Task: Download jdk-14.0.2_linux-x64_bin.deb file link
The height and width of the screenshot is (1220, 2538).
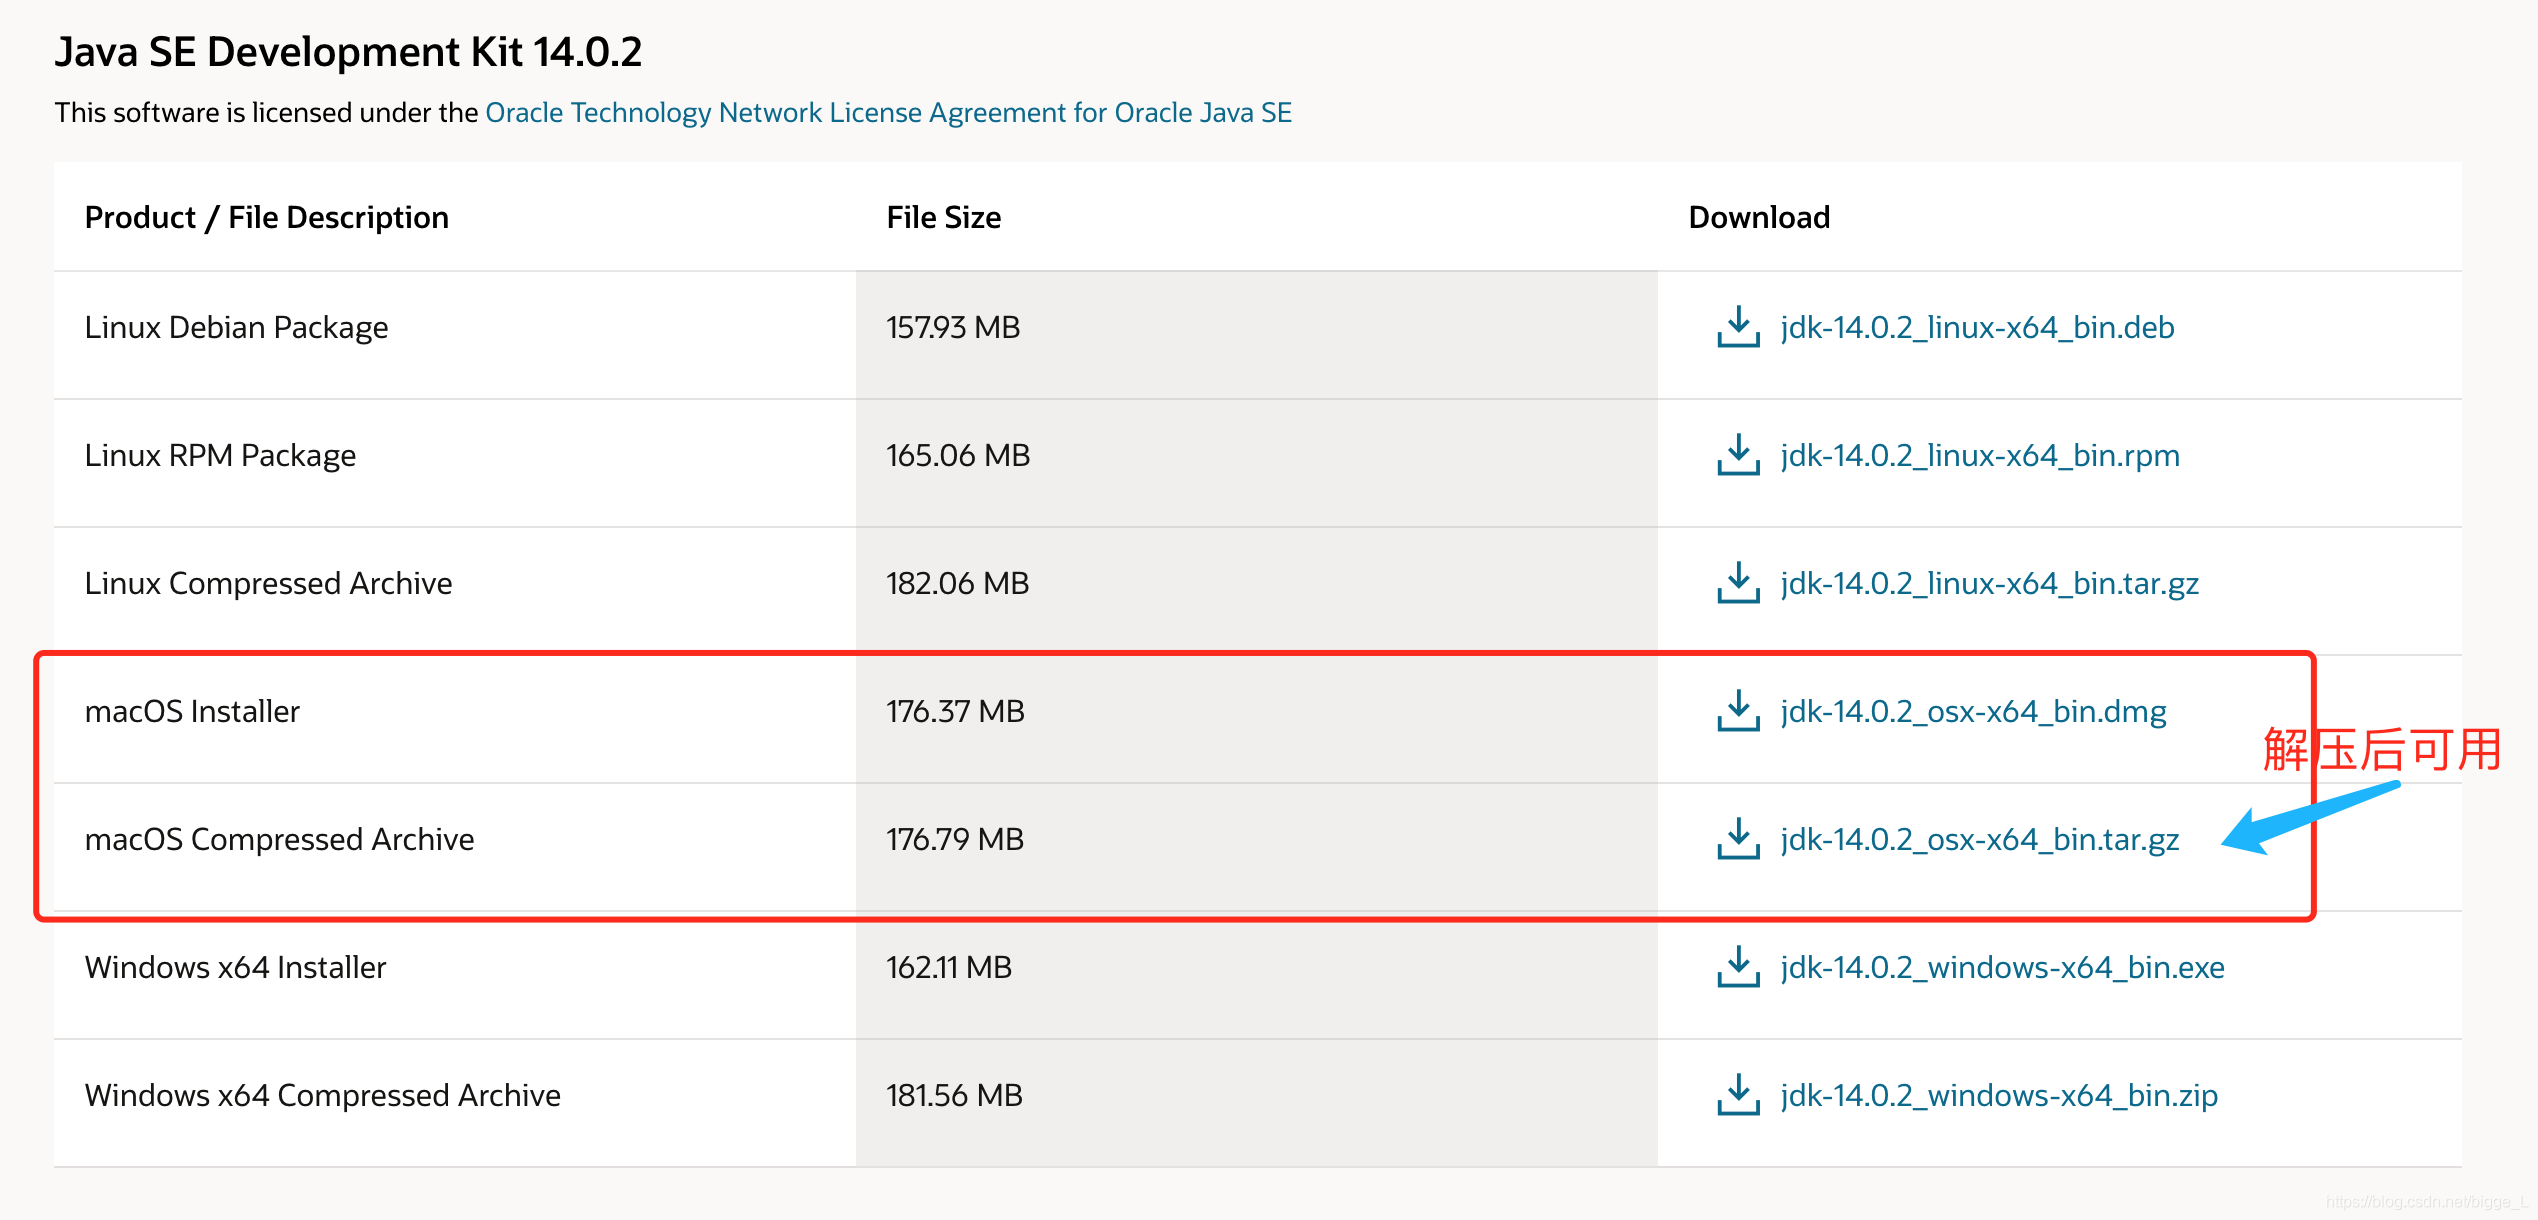Action: pyautogui.click(x=1977, y=328)
